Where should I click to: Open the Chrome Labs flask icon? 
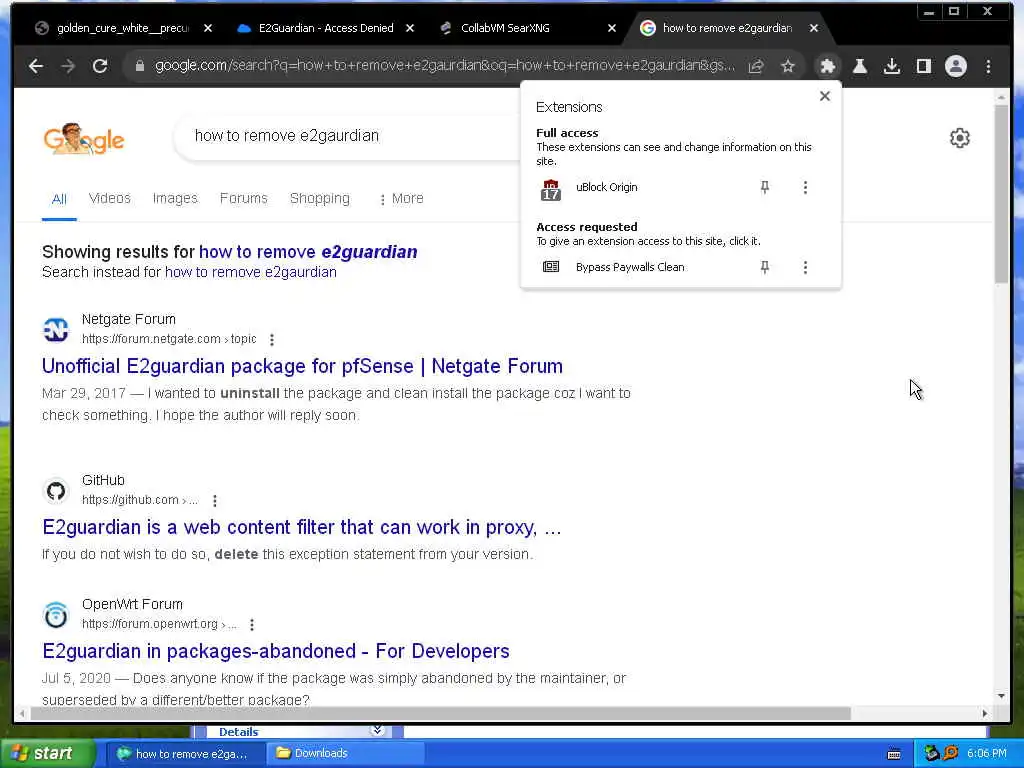click(x=859, y=66)
